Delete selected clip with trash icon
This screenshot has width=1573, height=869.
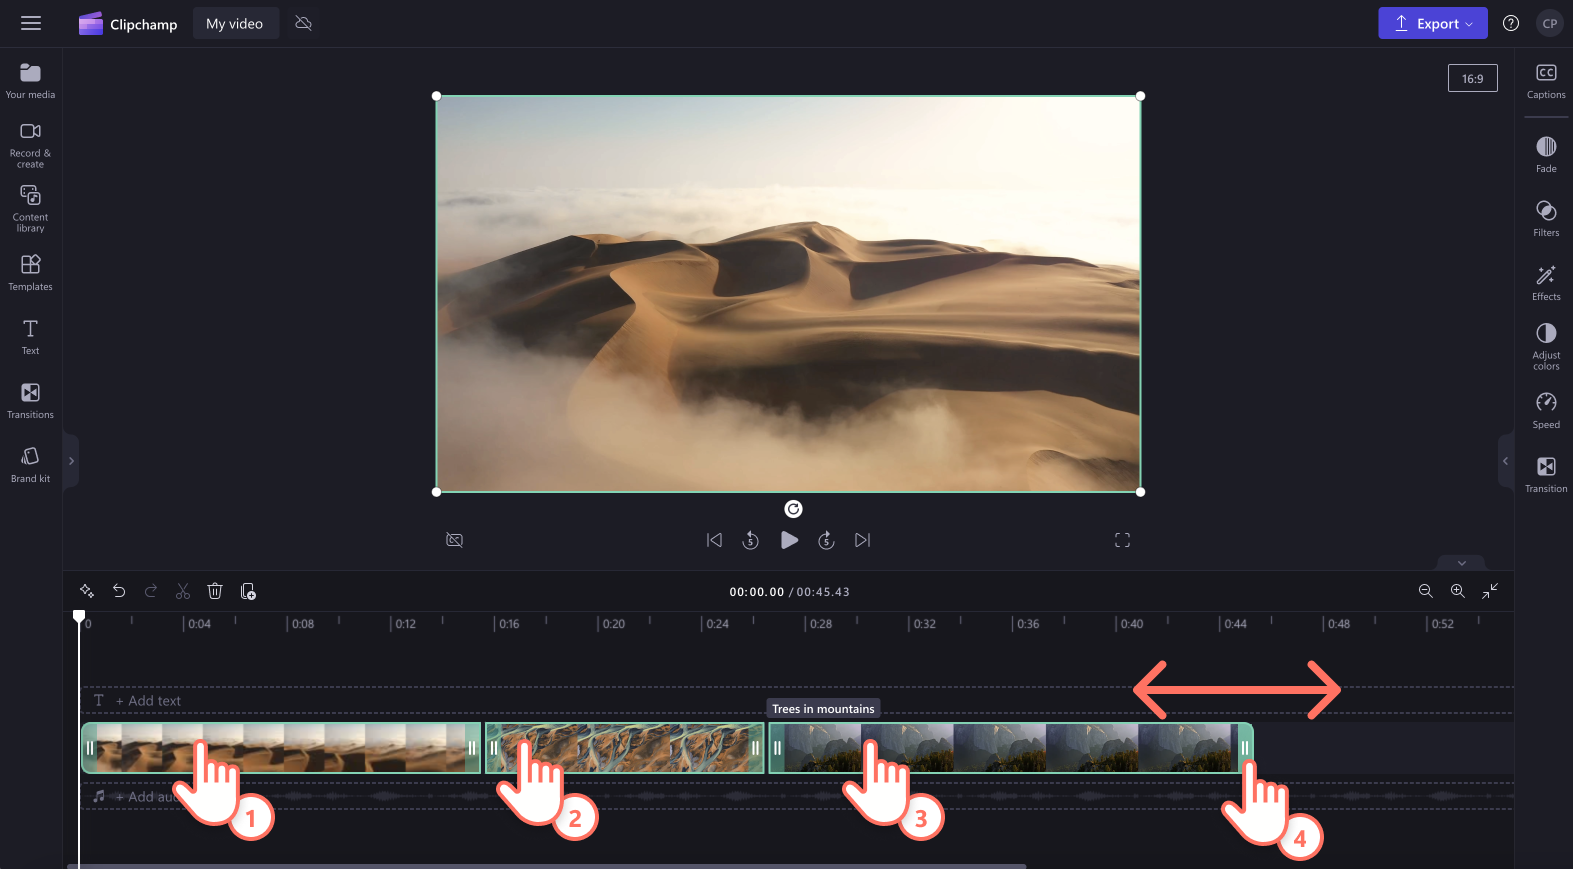[215, 591]
